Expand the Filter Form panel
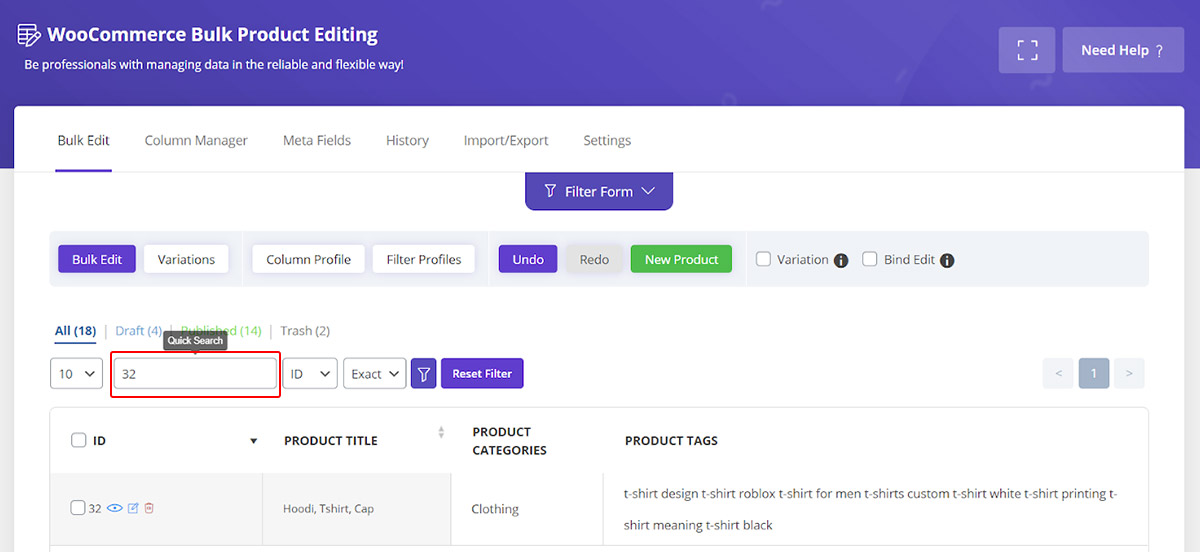This screenshot has width=1200, height=552. pyautogui.click(x=599, y=191)
